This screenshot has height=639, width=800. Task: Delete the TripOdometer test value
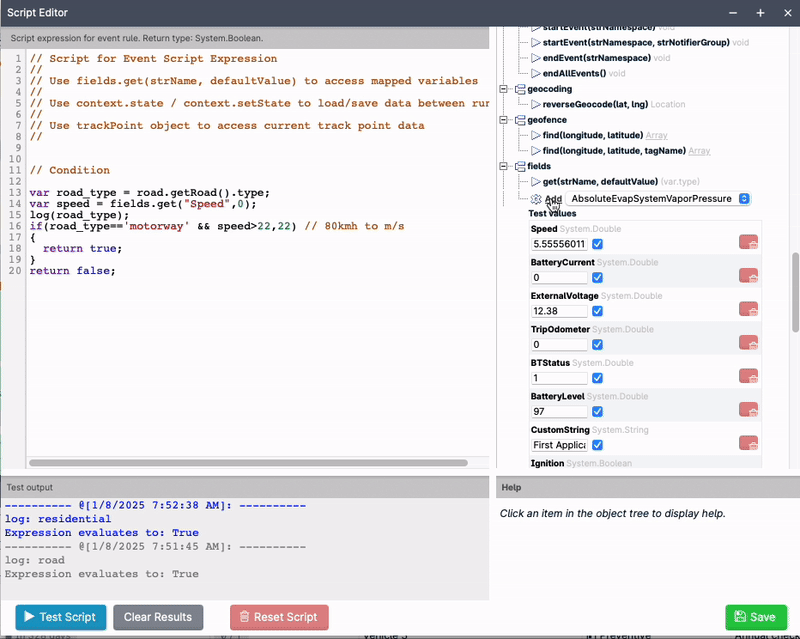point(748,343)
